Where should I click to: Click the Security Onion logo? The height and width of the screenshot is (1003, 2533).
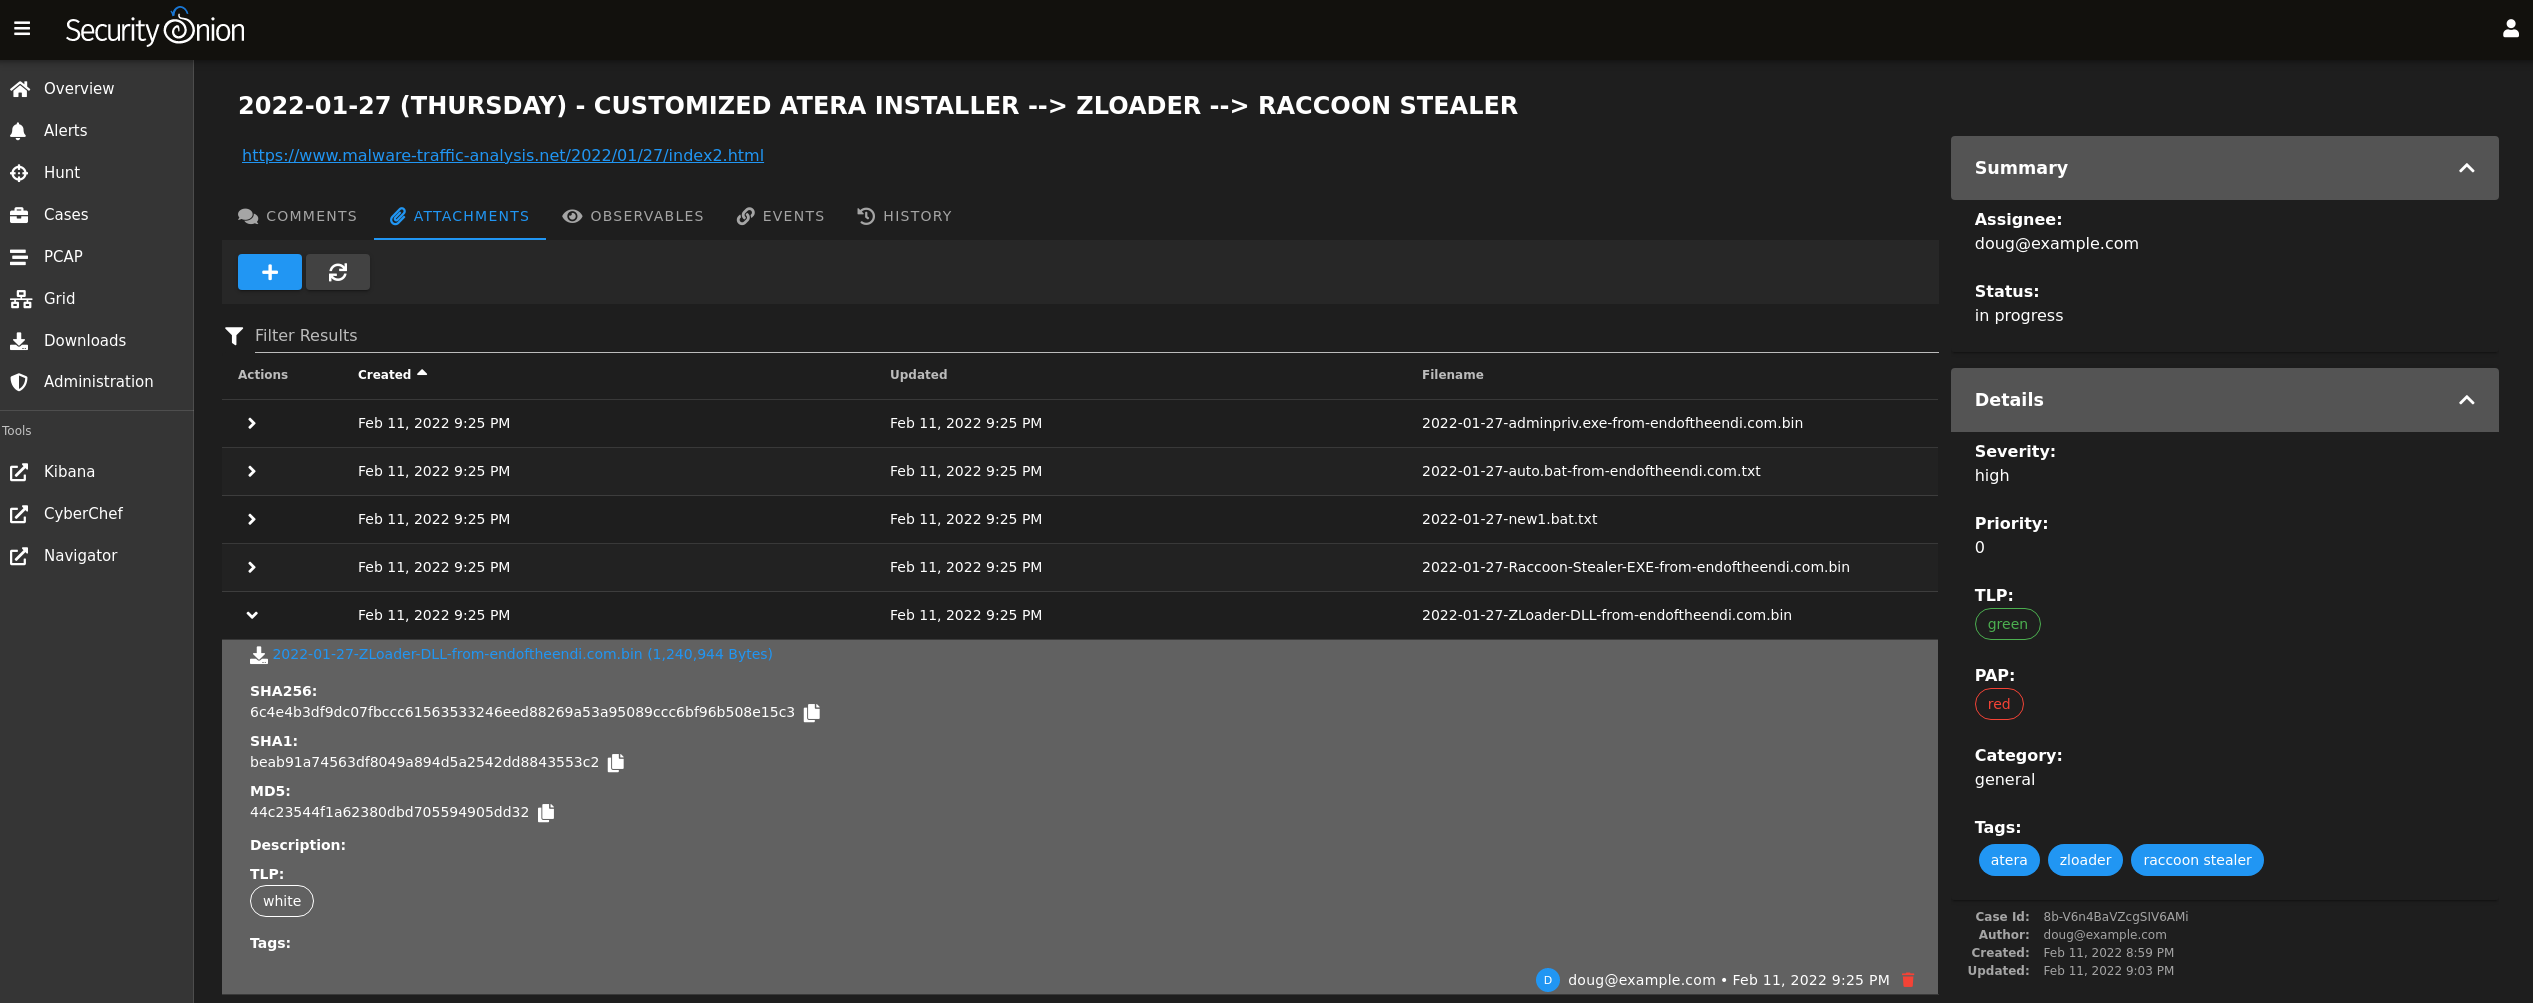point(155,28)
